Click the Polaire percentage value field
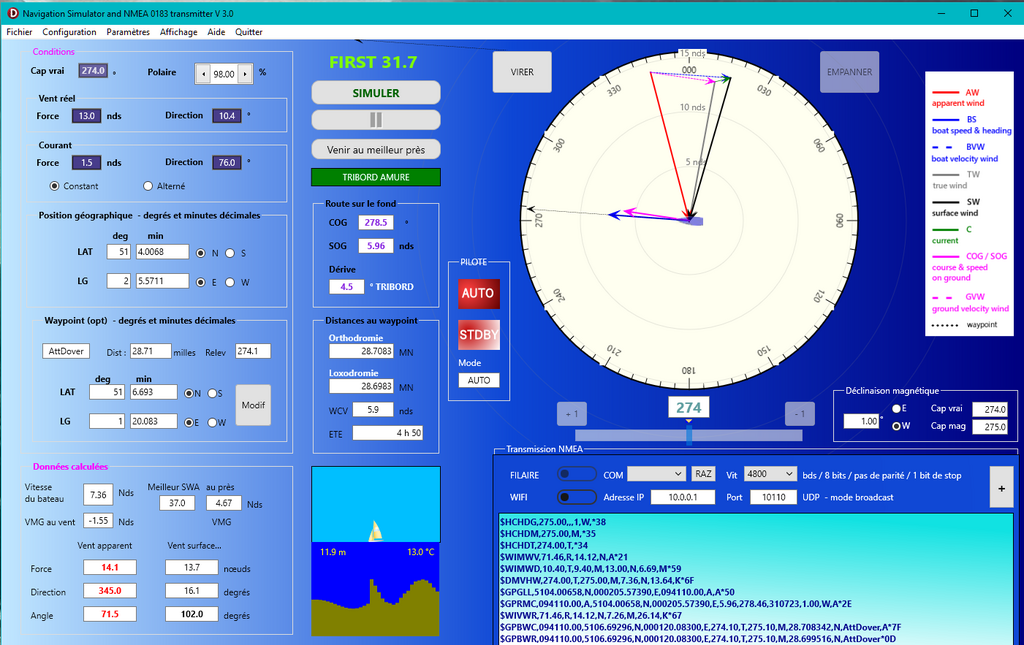This screenshot has height=645, width=1024. [x=224, y=74]
